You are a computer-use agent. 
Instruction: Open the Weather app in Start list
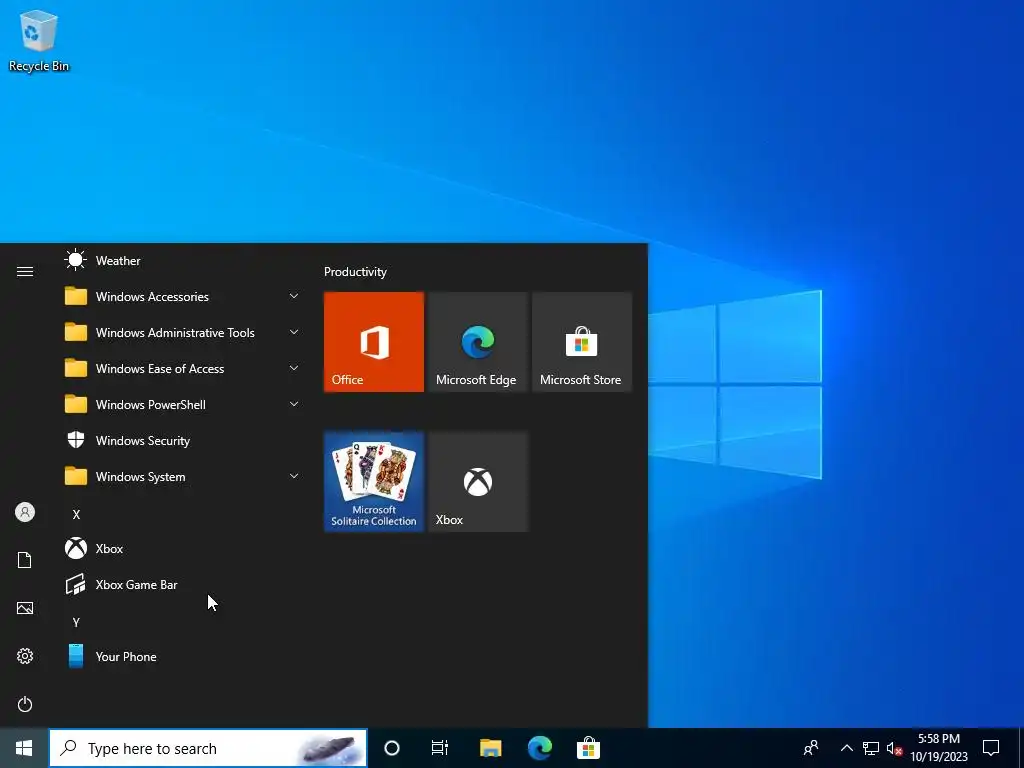182,261
